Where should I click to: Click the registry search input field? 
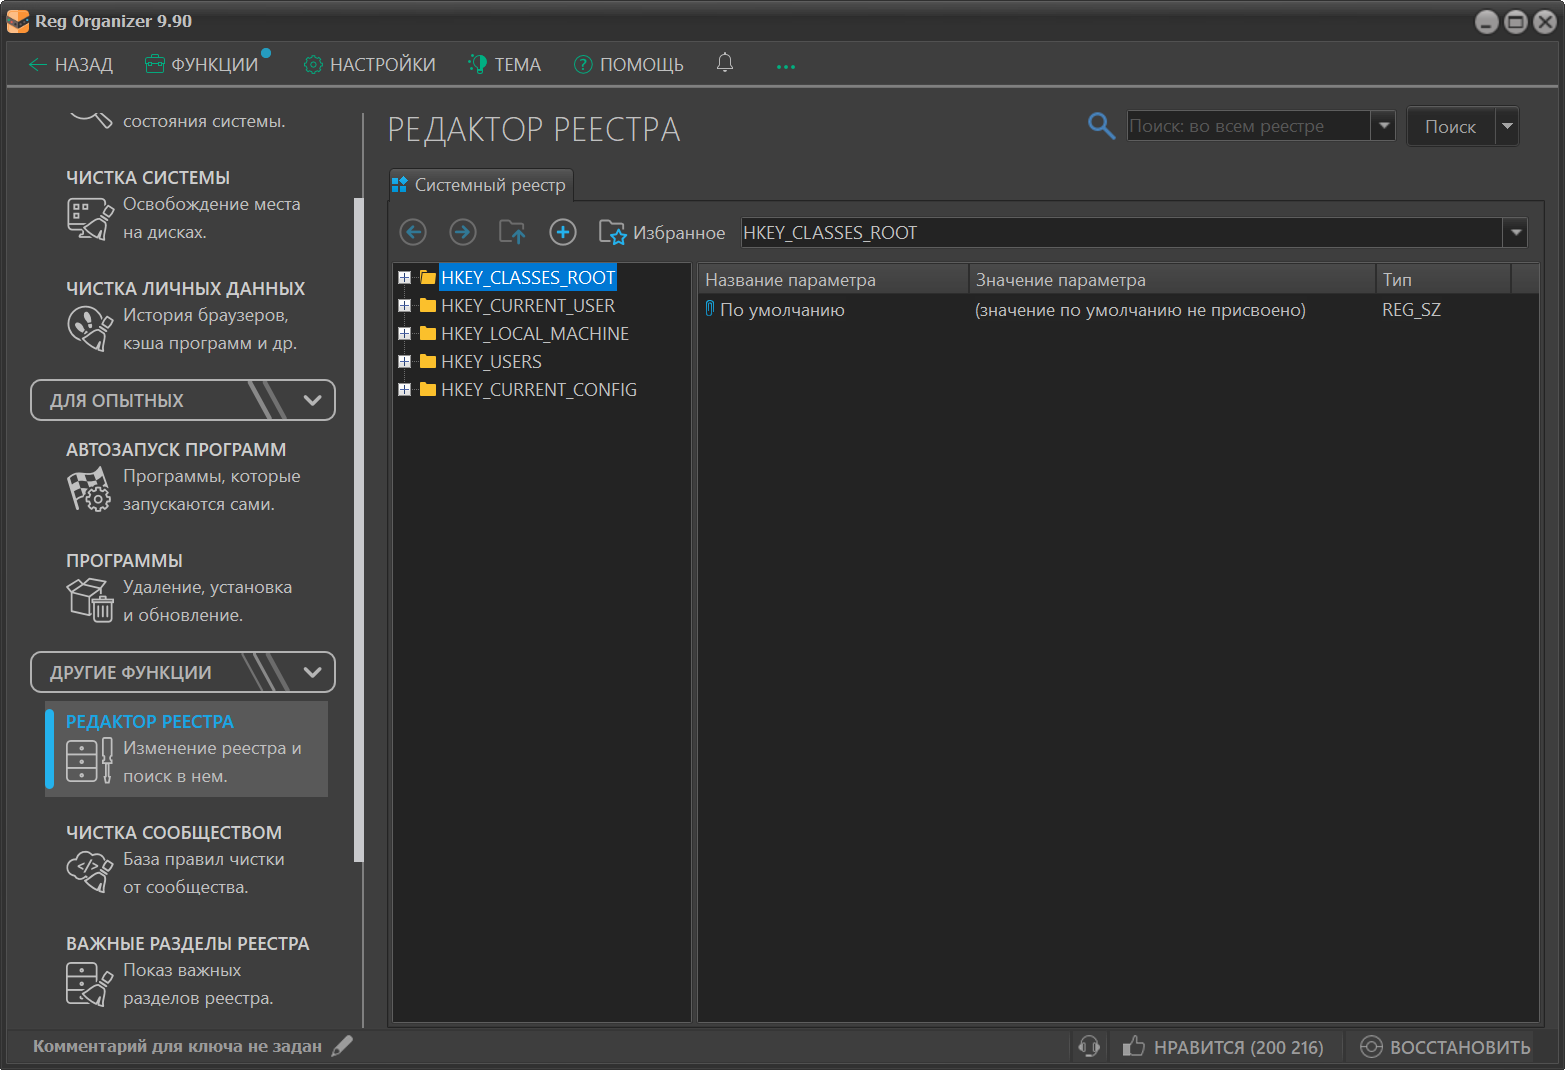1246,126
